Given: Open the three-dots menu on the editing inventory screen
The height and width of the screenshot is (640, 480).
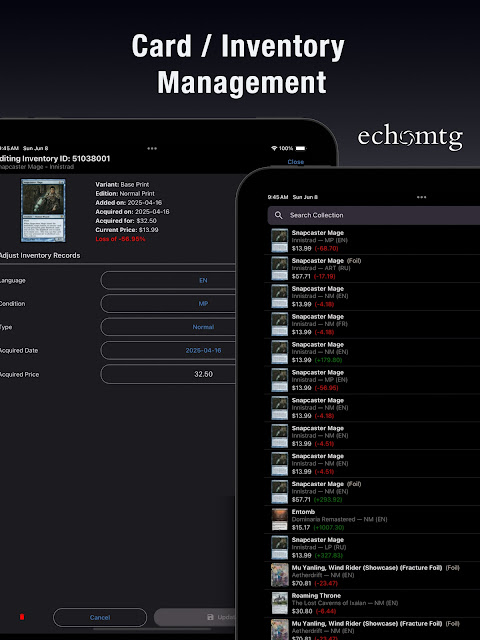Looking at the screenshot, I should pyautogui.click(x=152, y=149).
